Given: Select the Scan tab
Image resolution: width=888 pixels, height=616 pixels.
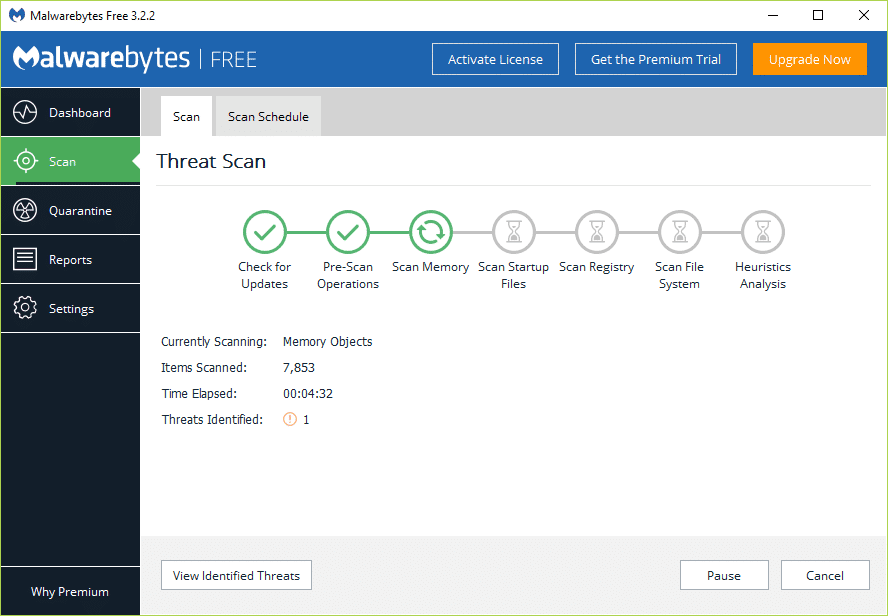Looking at the screenshot, I should pyautogui.click(x=186, y=116).
